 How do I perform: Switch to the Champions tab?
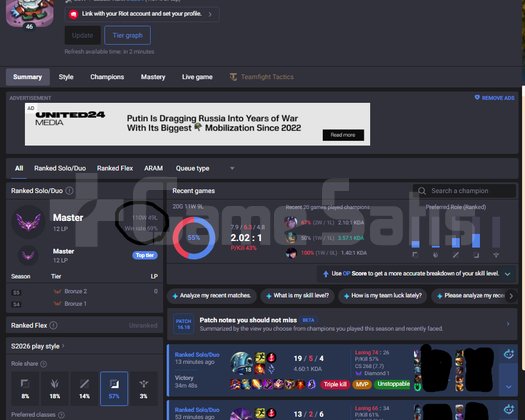point(107,77)
